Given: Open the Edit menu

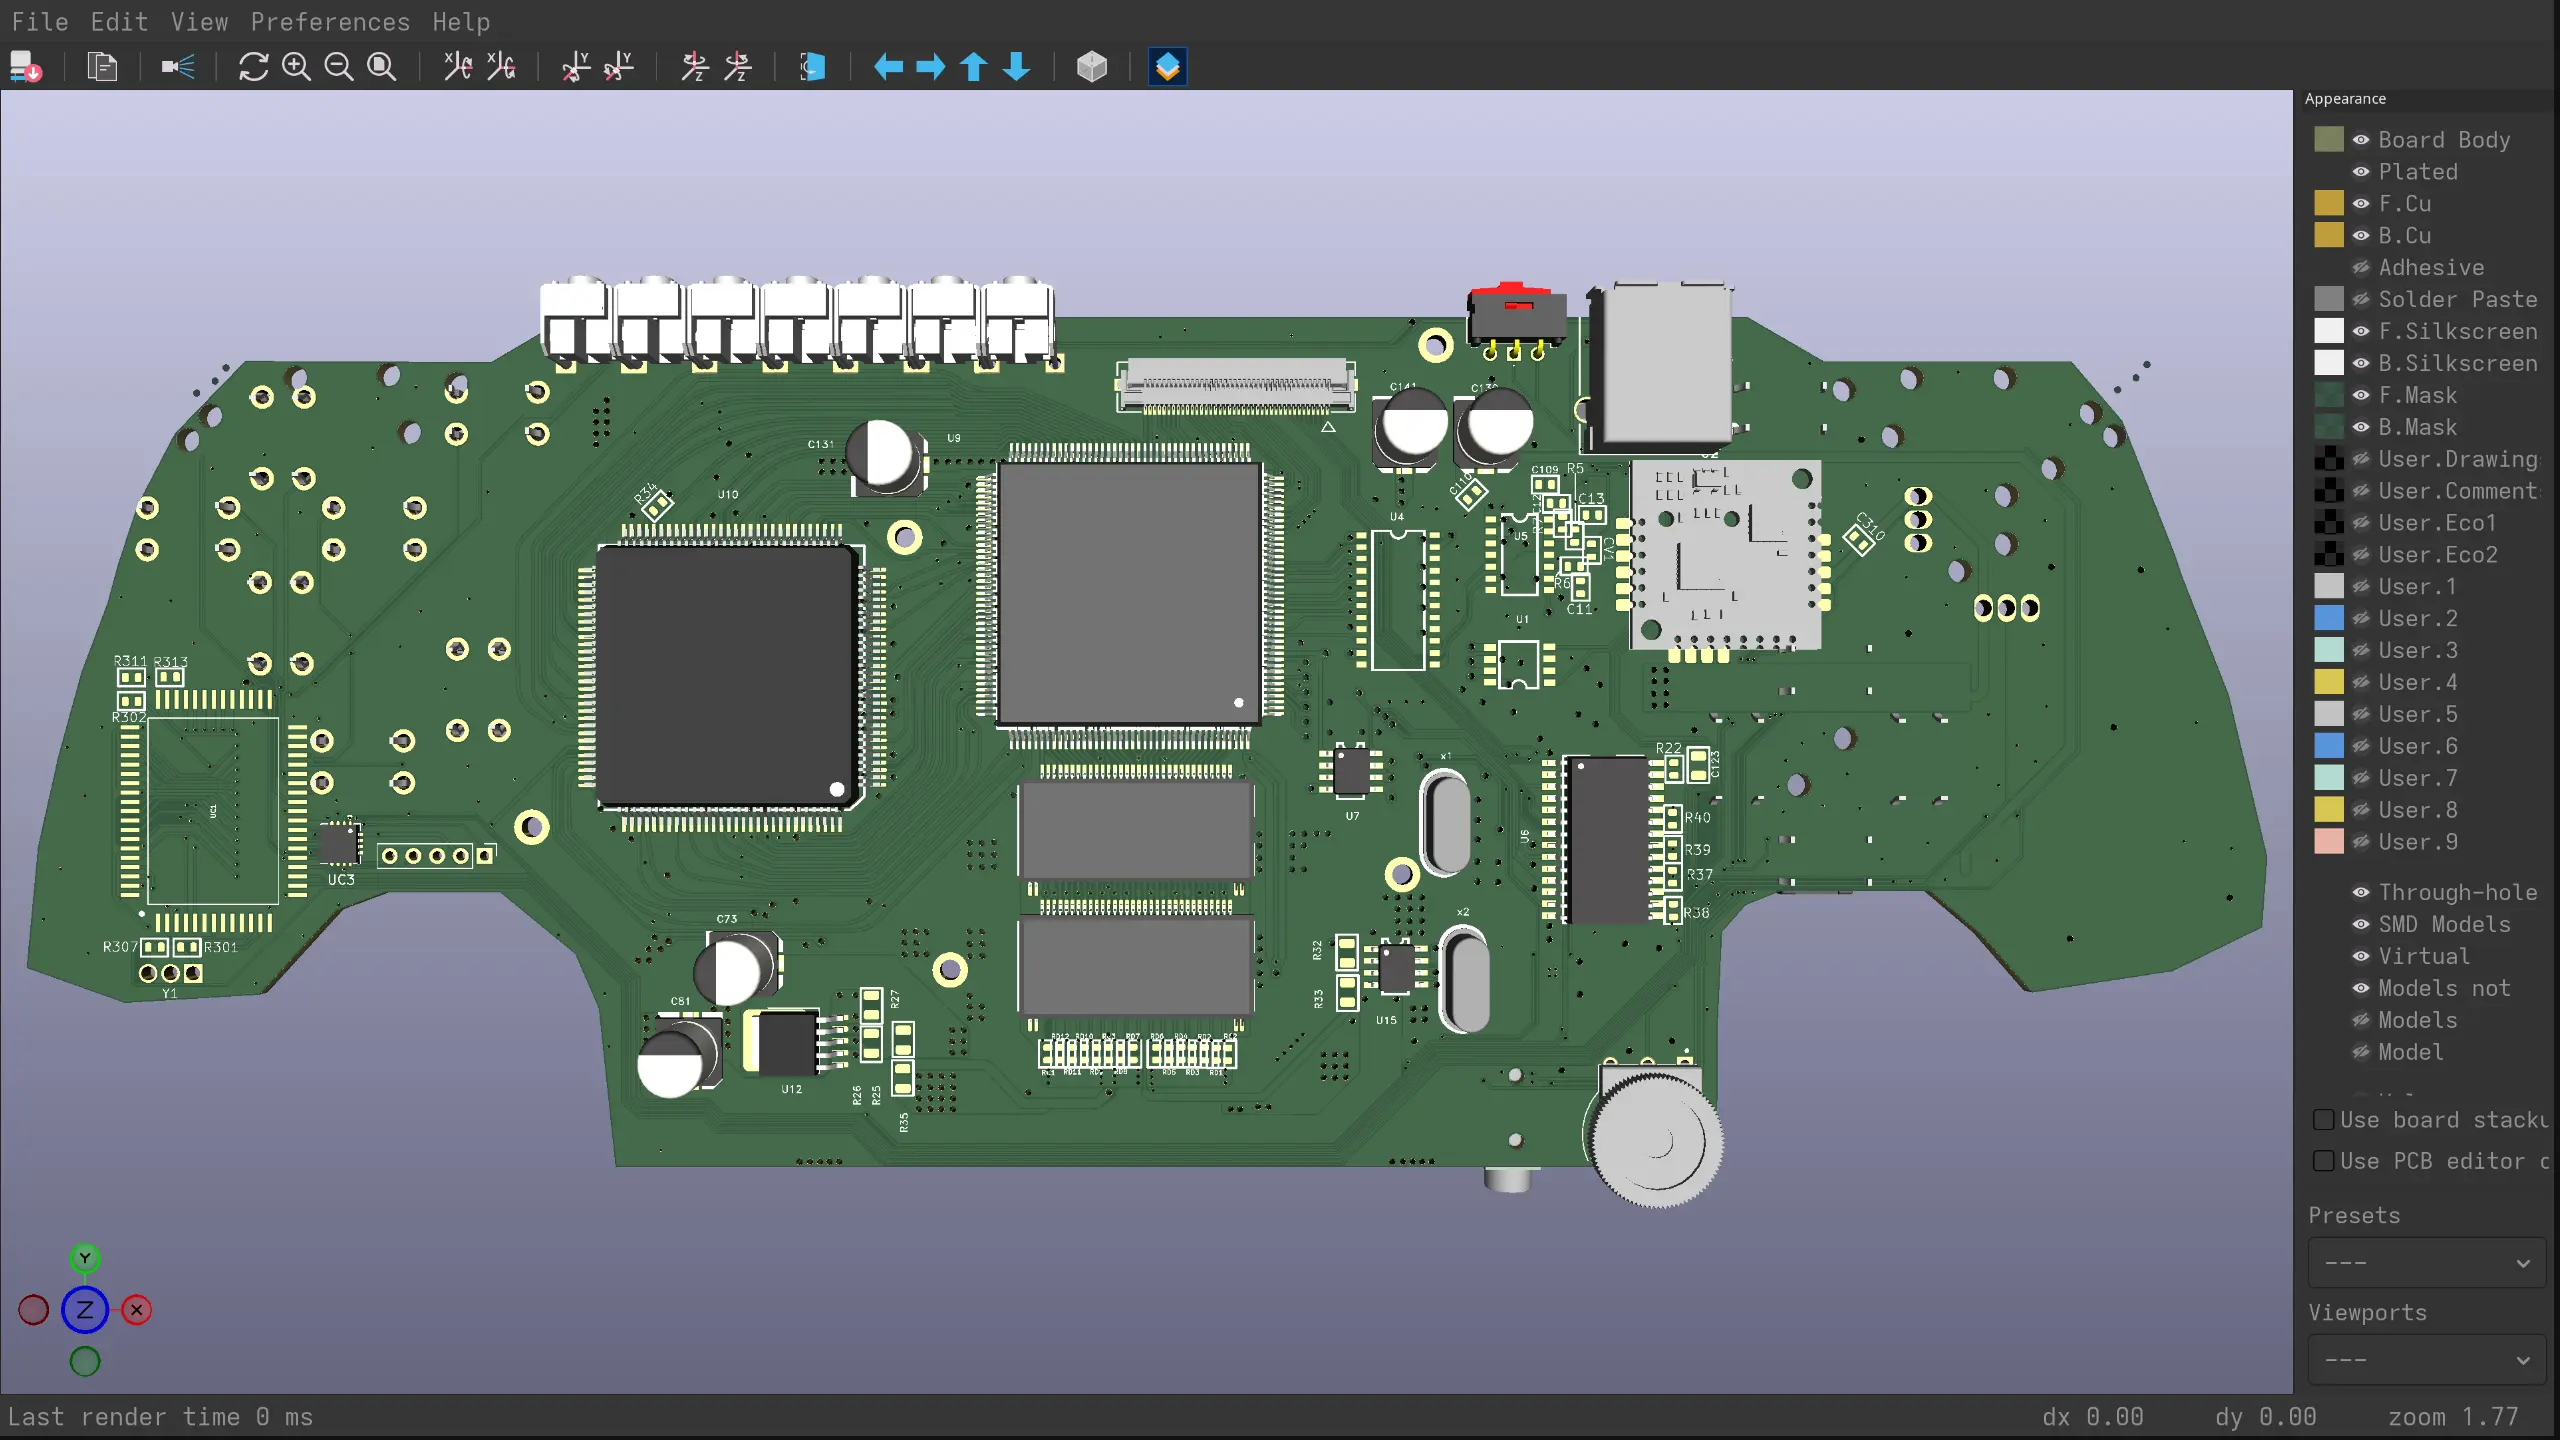Looking at the screenshot, I should tap(119, 22).
